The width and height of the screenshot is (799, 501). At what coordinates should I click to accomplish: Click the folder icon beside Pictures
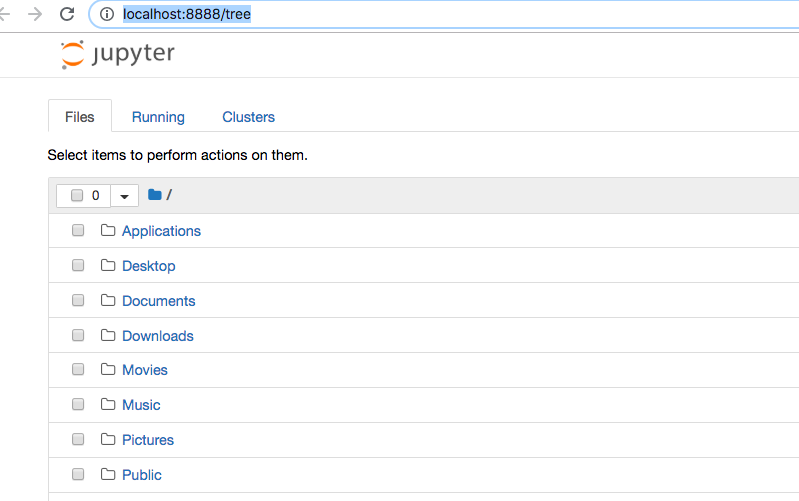pyautogui.click(x=108, y=439)
